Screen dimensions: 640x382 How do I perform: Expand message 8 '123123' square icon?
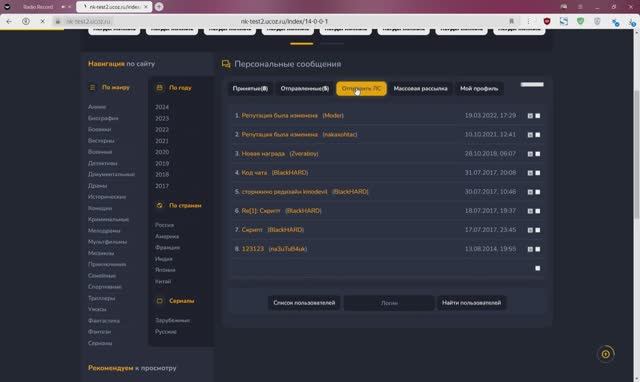(x=530, y=249)
